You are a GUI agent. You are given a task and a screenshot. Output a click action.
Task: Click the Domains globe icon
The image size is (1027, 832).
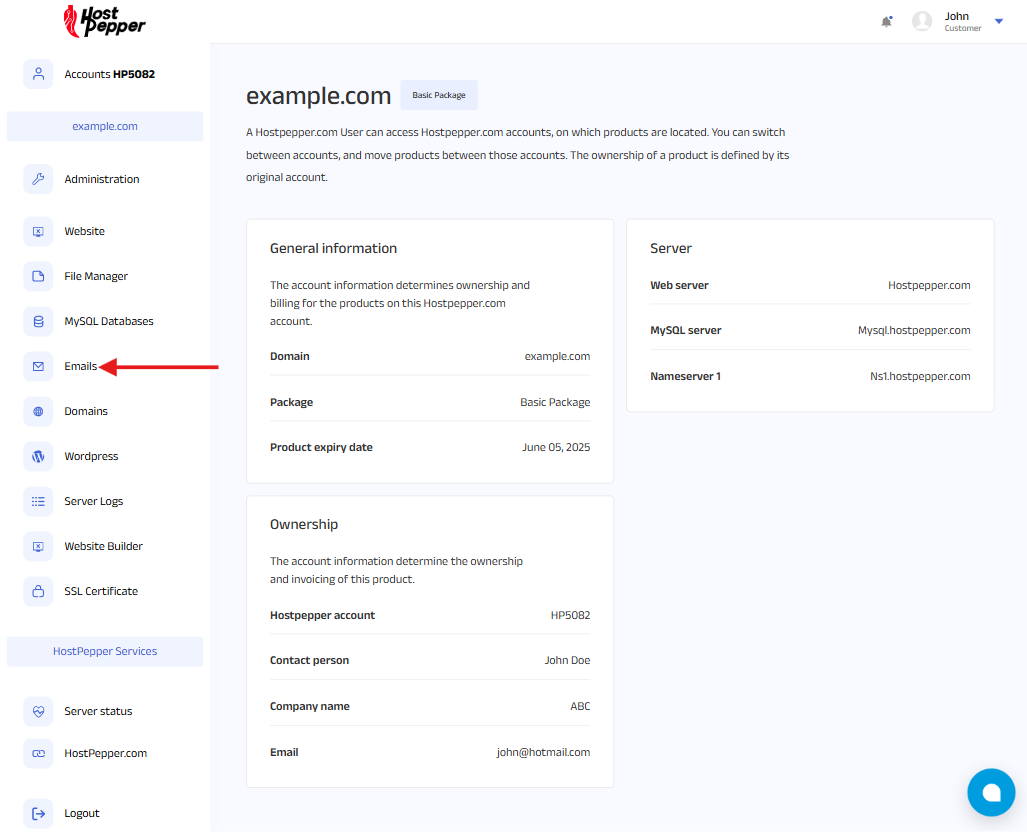click(38, 411)
